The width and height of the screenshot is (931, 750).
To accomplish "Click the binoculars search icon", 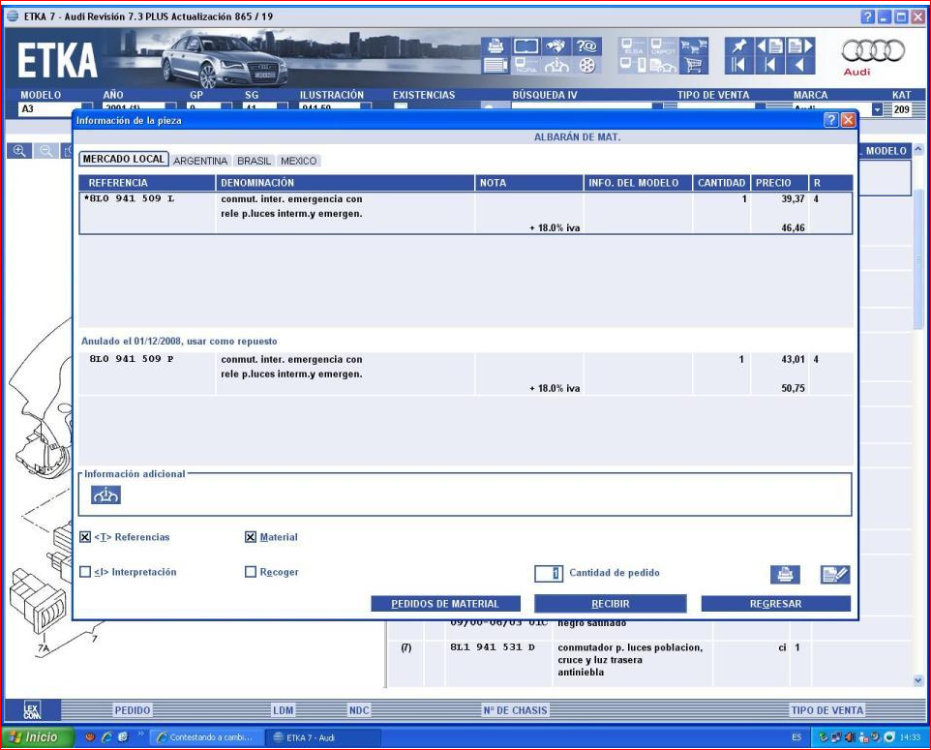I will coord(556,46).
